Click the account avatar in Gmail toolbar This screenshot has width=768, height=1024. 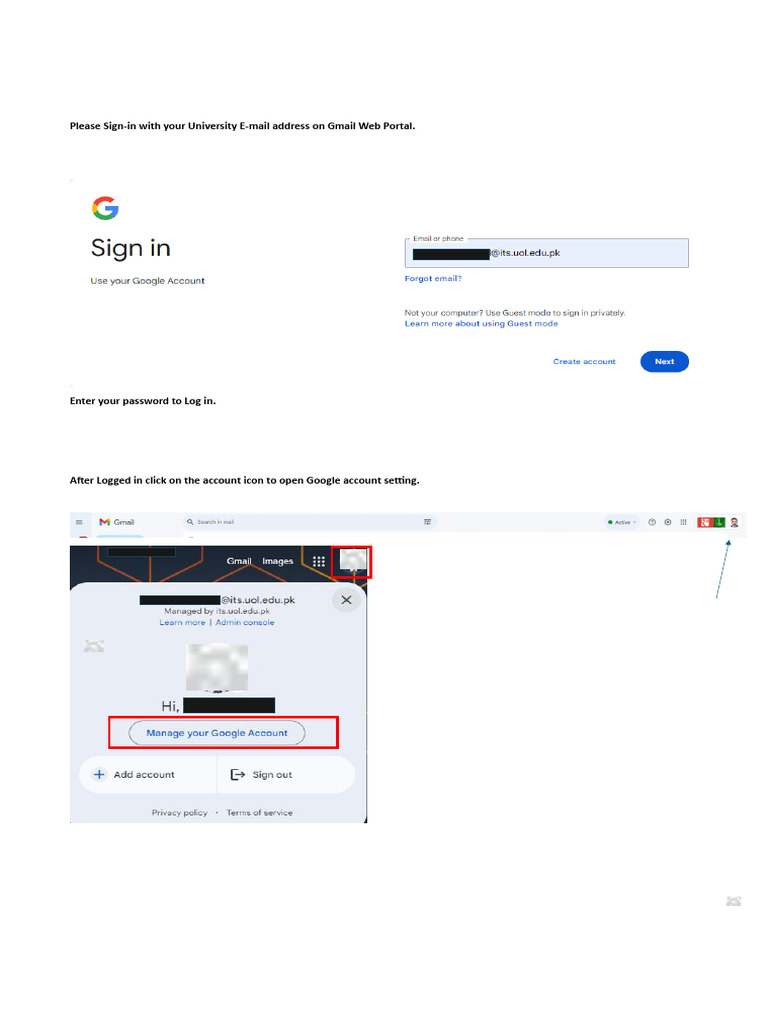[734, 522]
